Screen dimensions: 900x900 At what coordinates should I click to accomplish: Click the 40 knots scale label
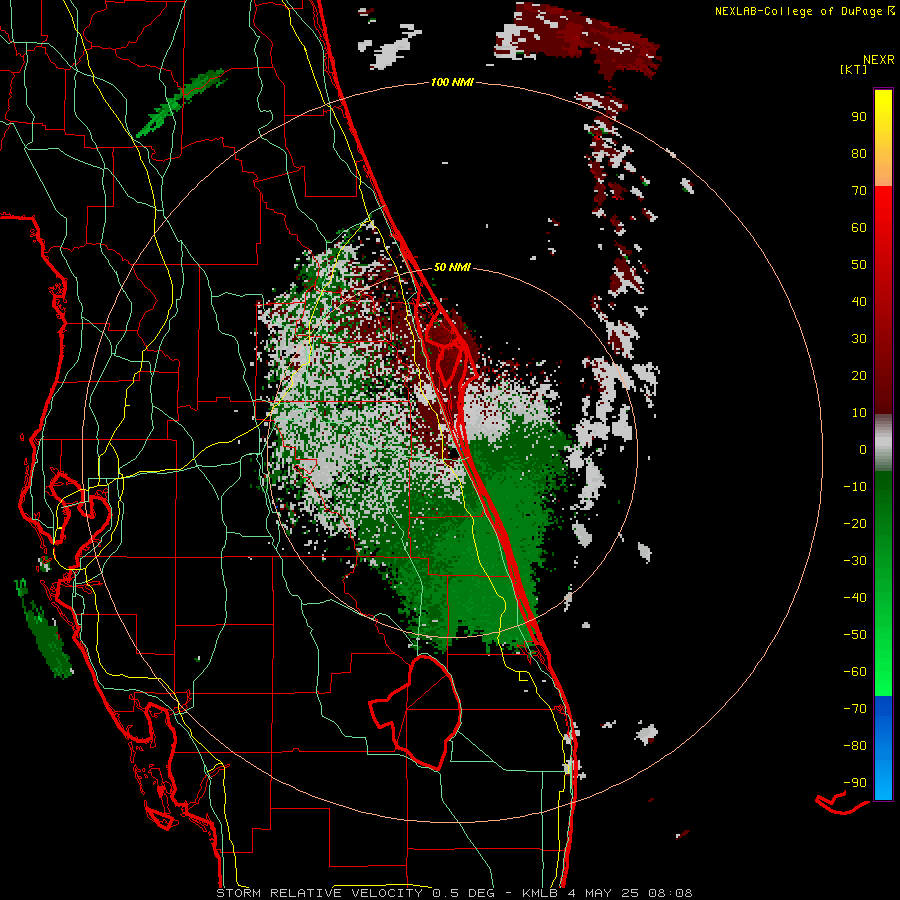859,301
